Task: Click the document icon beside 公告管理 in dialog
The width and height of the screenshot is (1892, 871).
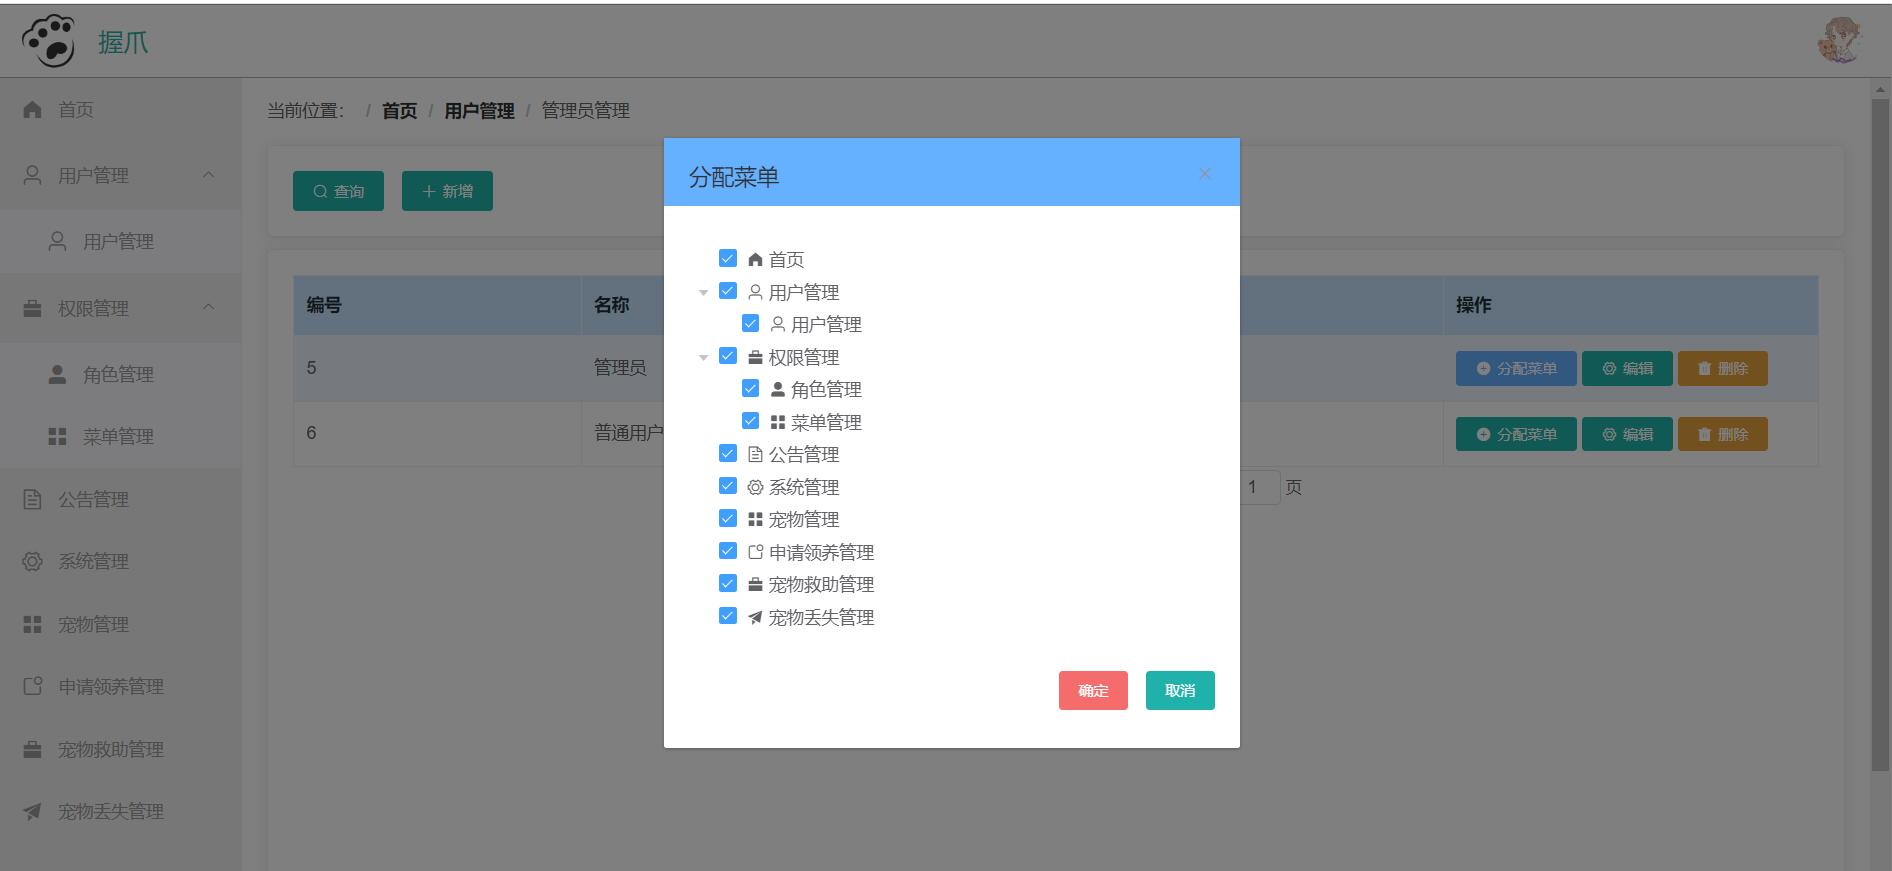Action: click(x=755, y=454)
